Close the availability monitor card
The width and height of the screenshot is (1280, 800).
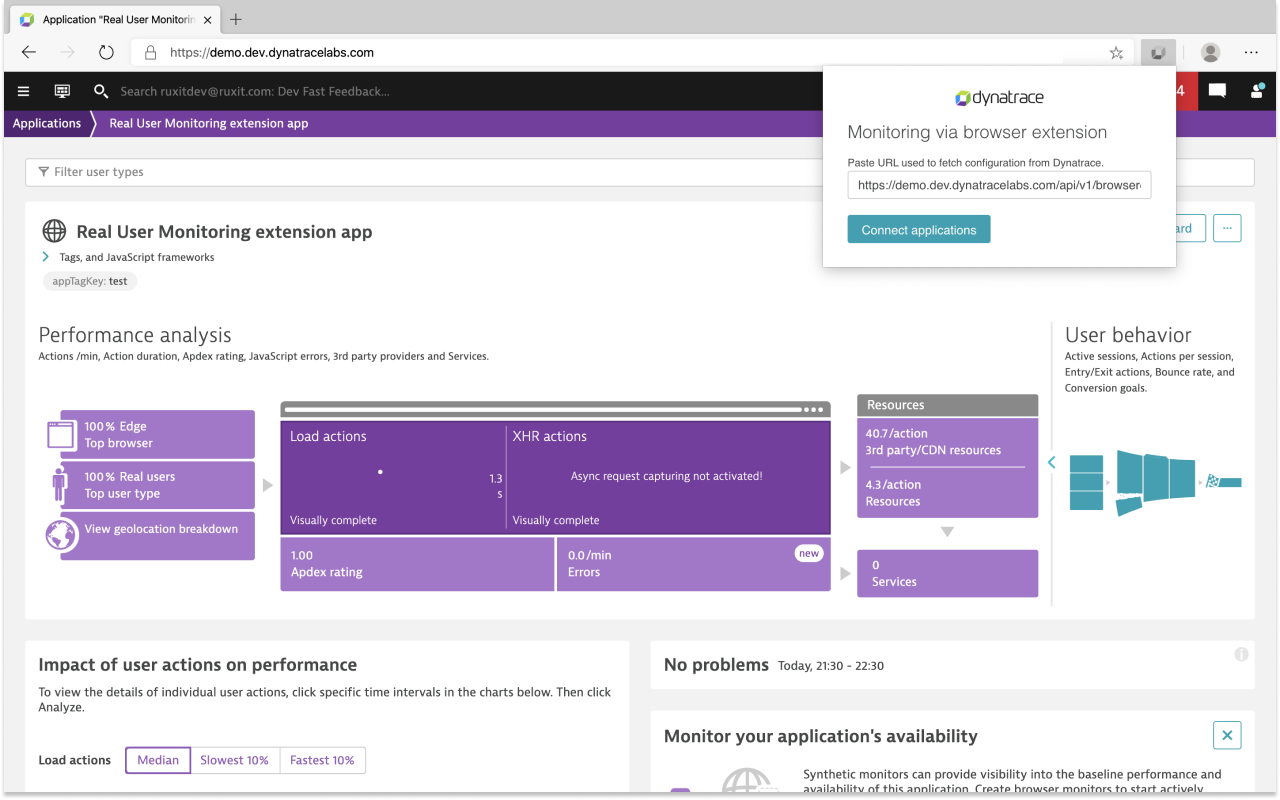click(1227, 735)
